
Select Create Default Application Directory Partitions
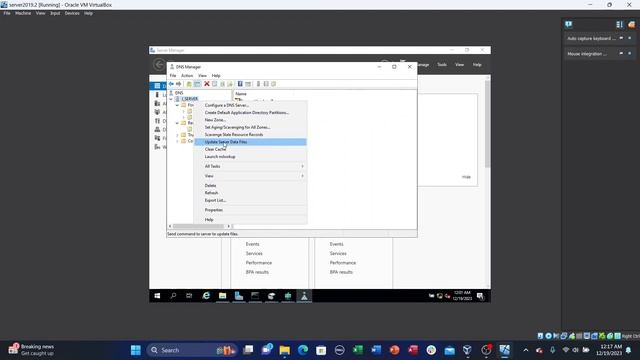click(250, 113)
